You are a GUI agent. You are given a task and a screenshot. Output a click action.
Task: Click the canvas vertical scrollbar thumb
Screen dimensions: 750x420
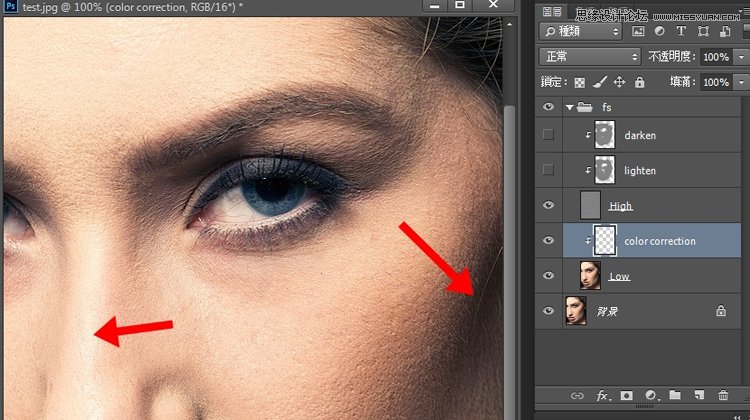click(x=510, y=263)
